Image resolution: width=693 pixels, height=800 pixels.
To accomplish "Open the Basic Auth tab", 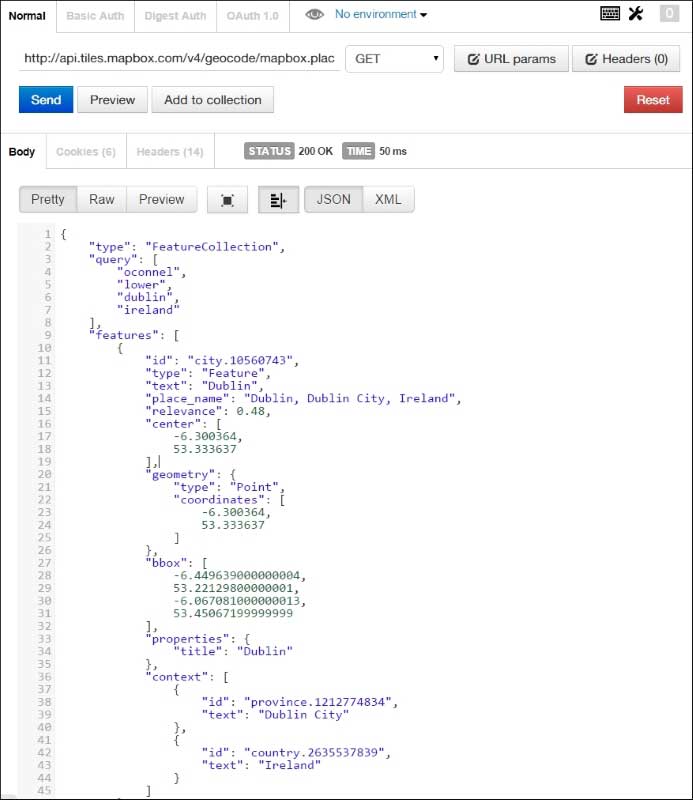I will [94, 16].
